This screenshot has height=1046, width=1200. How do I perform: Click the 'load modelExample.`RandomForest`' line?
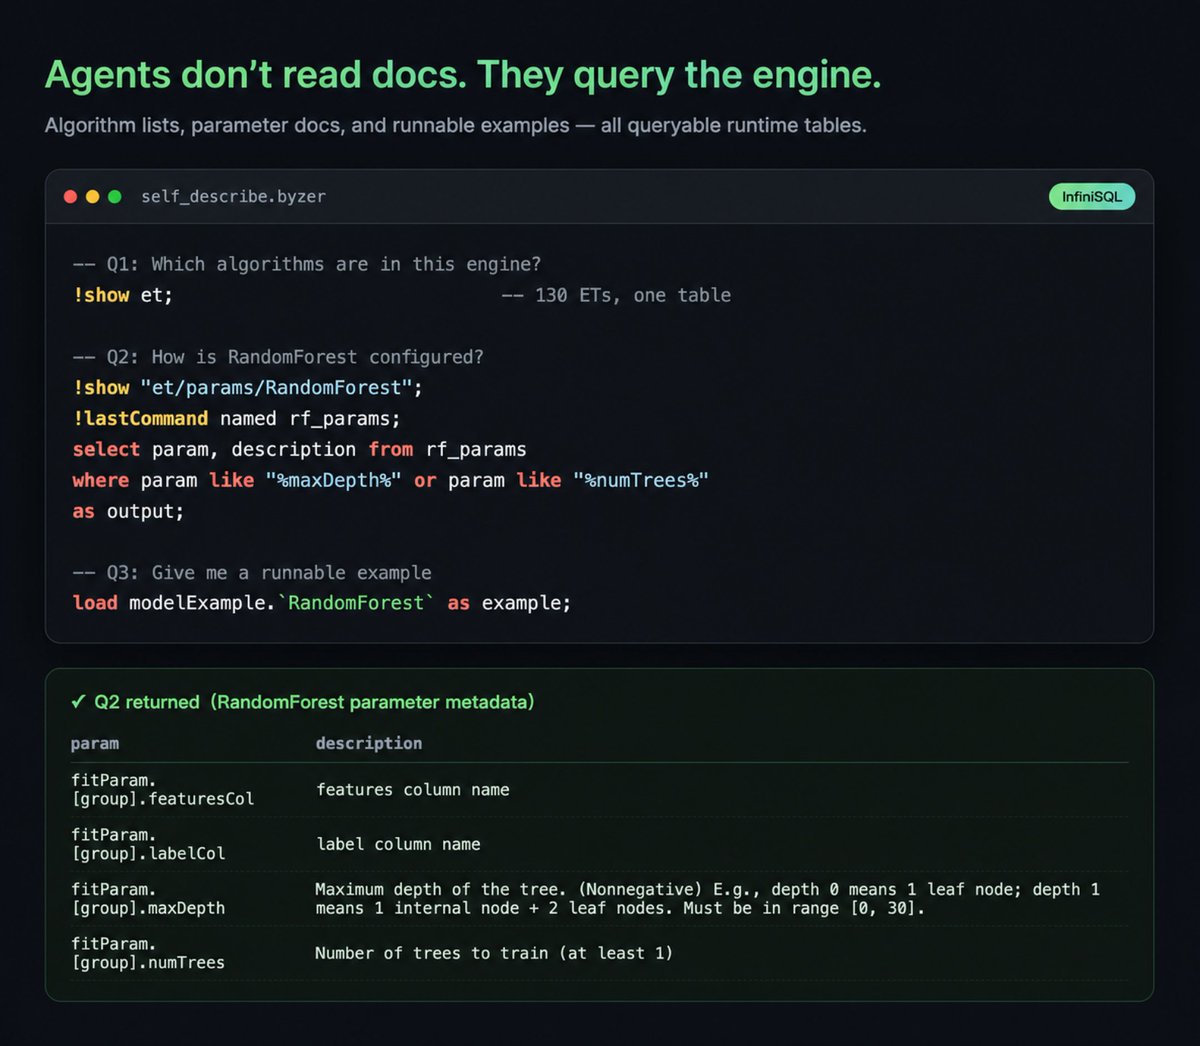click(x=322, y=603)
